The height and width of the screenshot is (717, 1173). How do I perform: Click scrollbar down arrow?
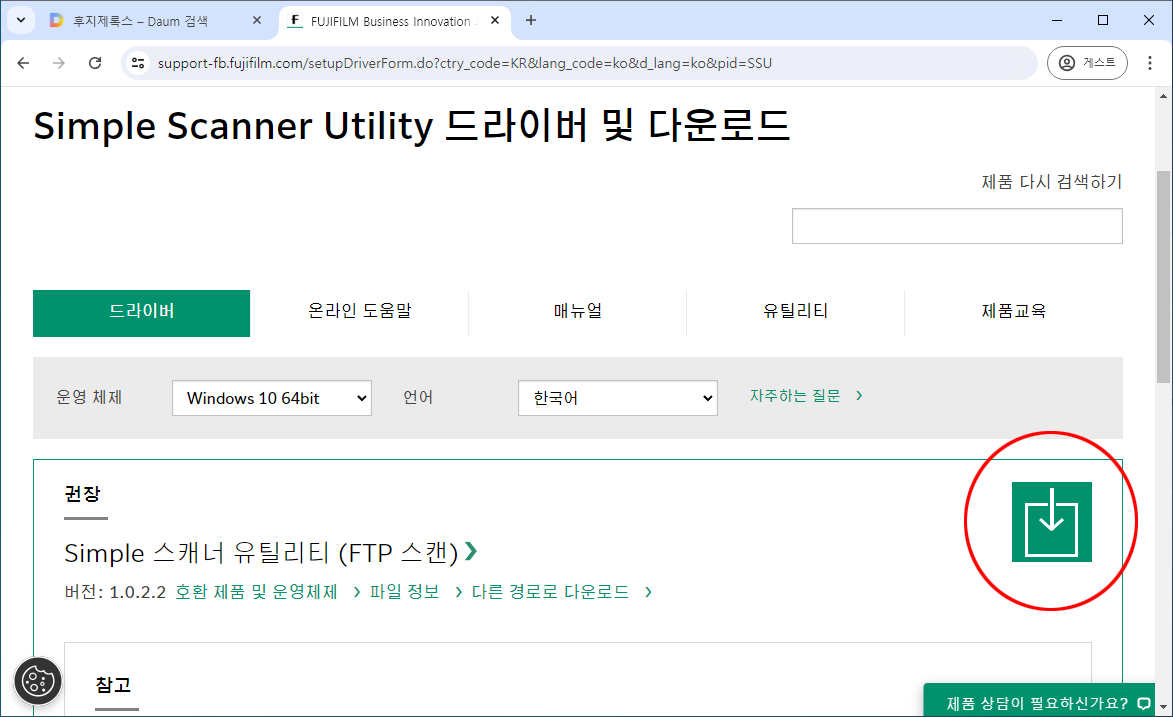point(1163,707)
